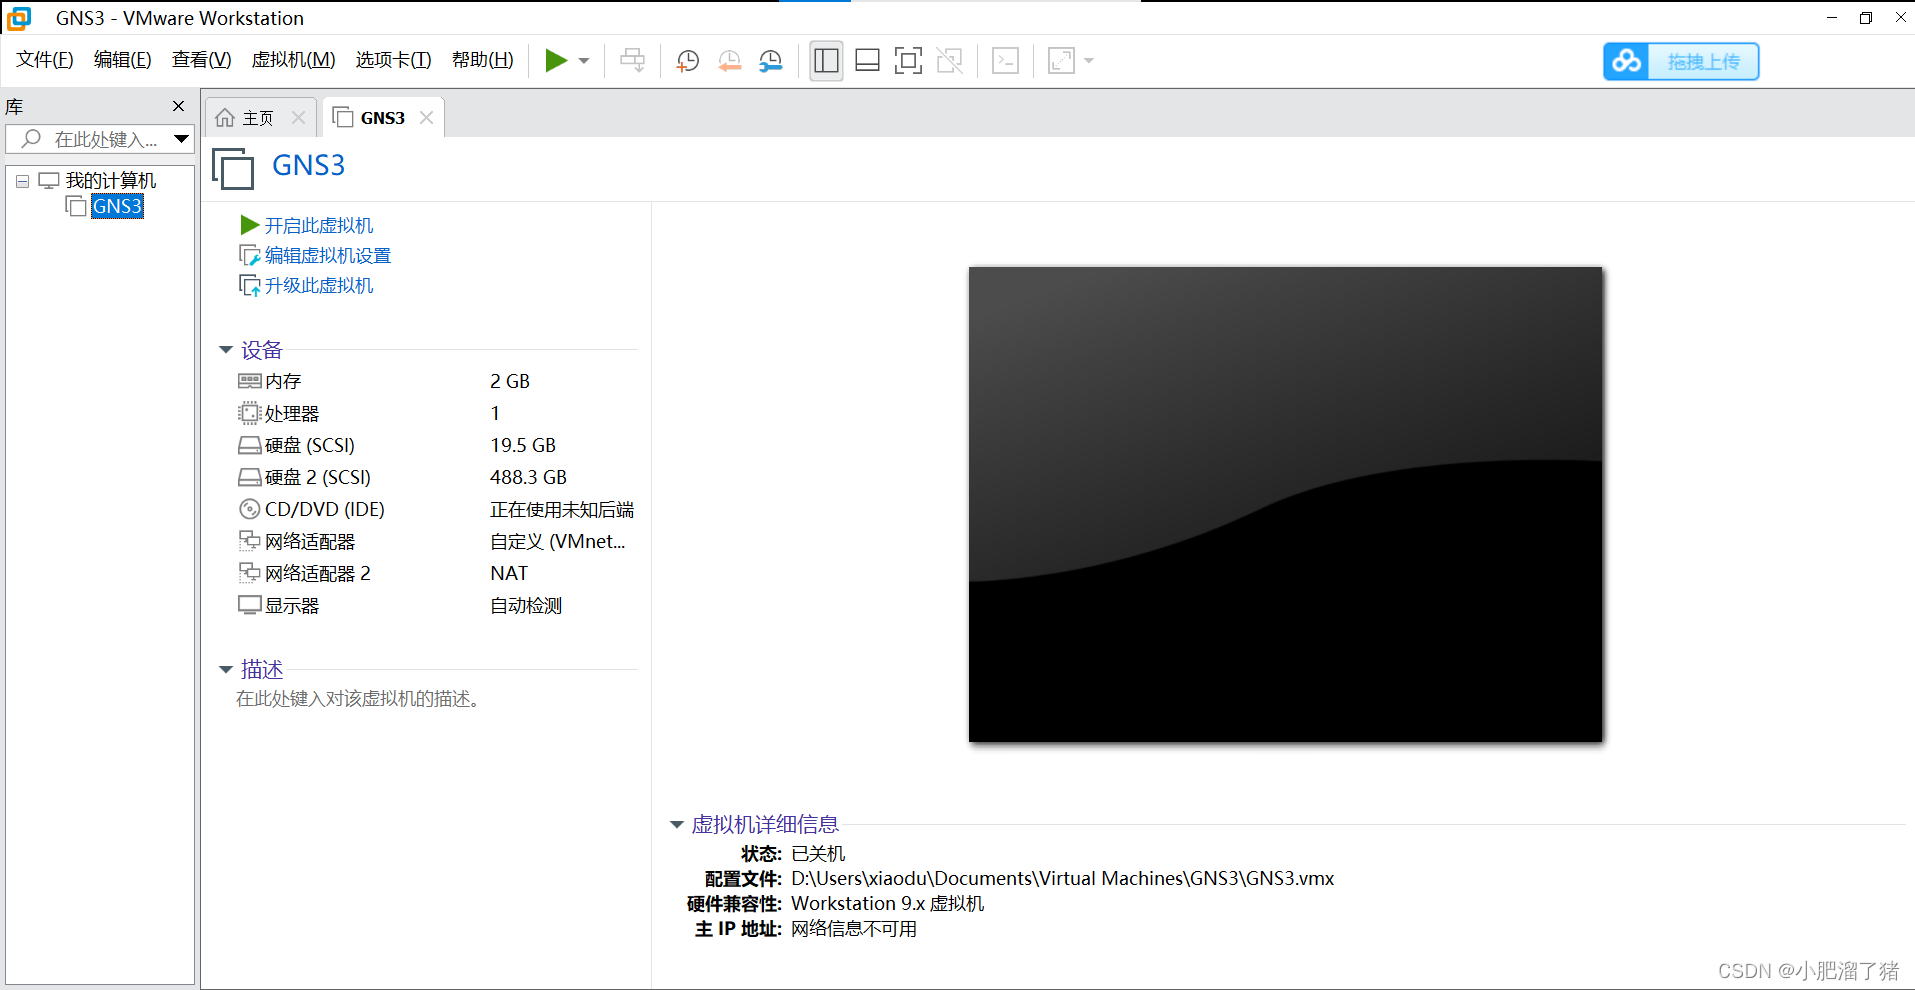
Task: Open the 虚拟机(M) menu
Action: (293, 60)
